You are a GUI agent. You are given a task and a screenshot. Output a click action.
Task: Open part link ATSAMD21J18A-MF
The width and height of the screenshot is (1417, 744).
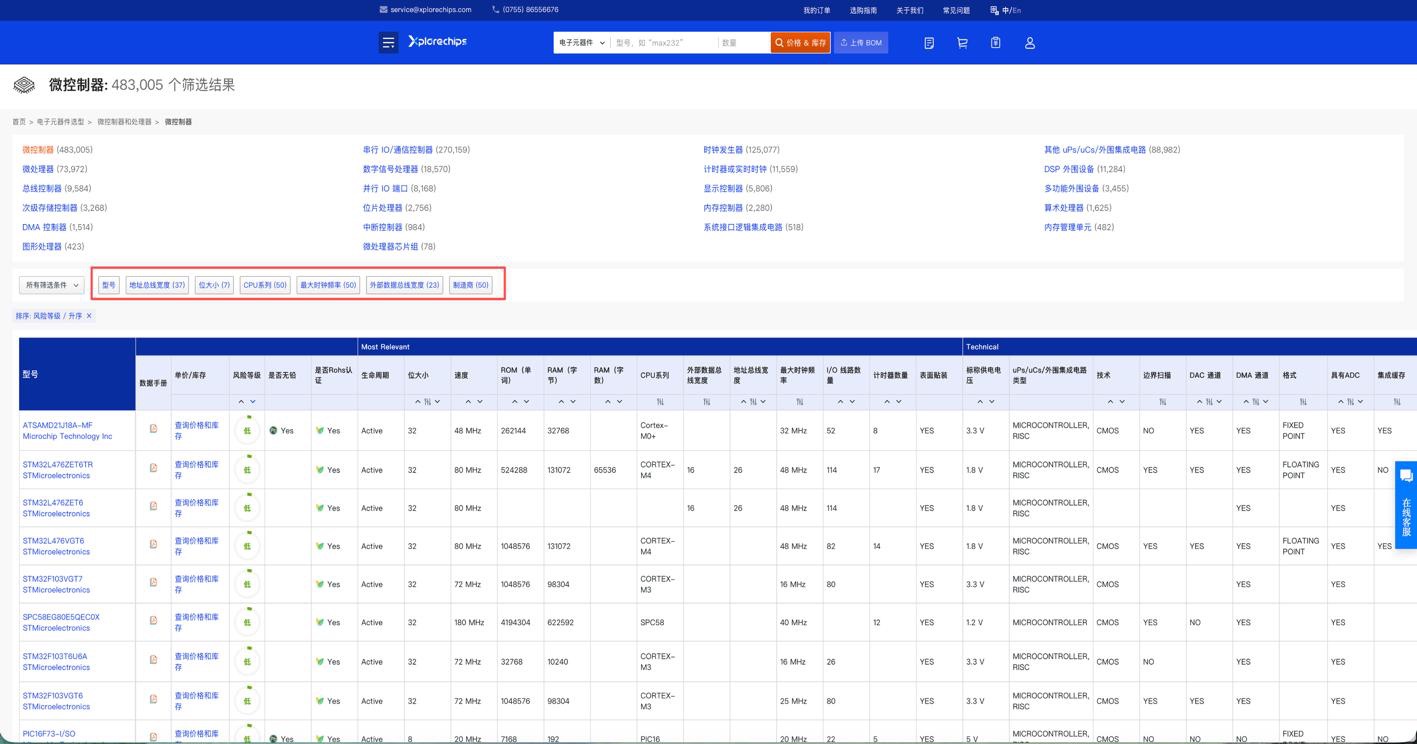[57, 425]
